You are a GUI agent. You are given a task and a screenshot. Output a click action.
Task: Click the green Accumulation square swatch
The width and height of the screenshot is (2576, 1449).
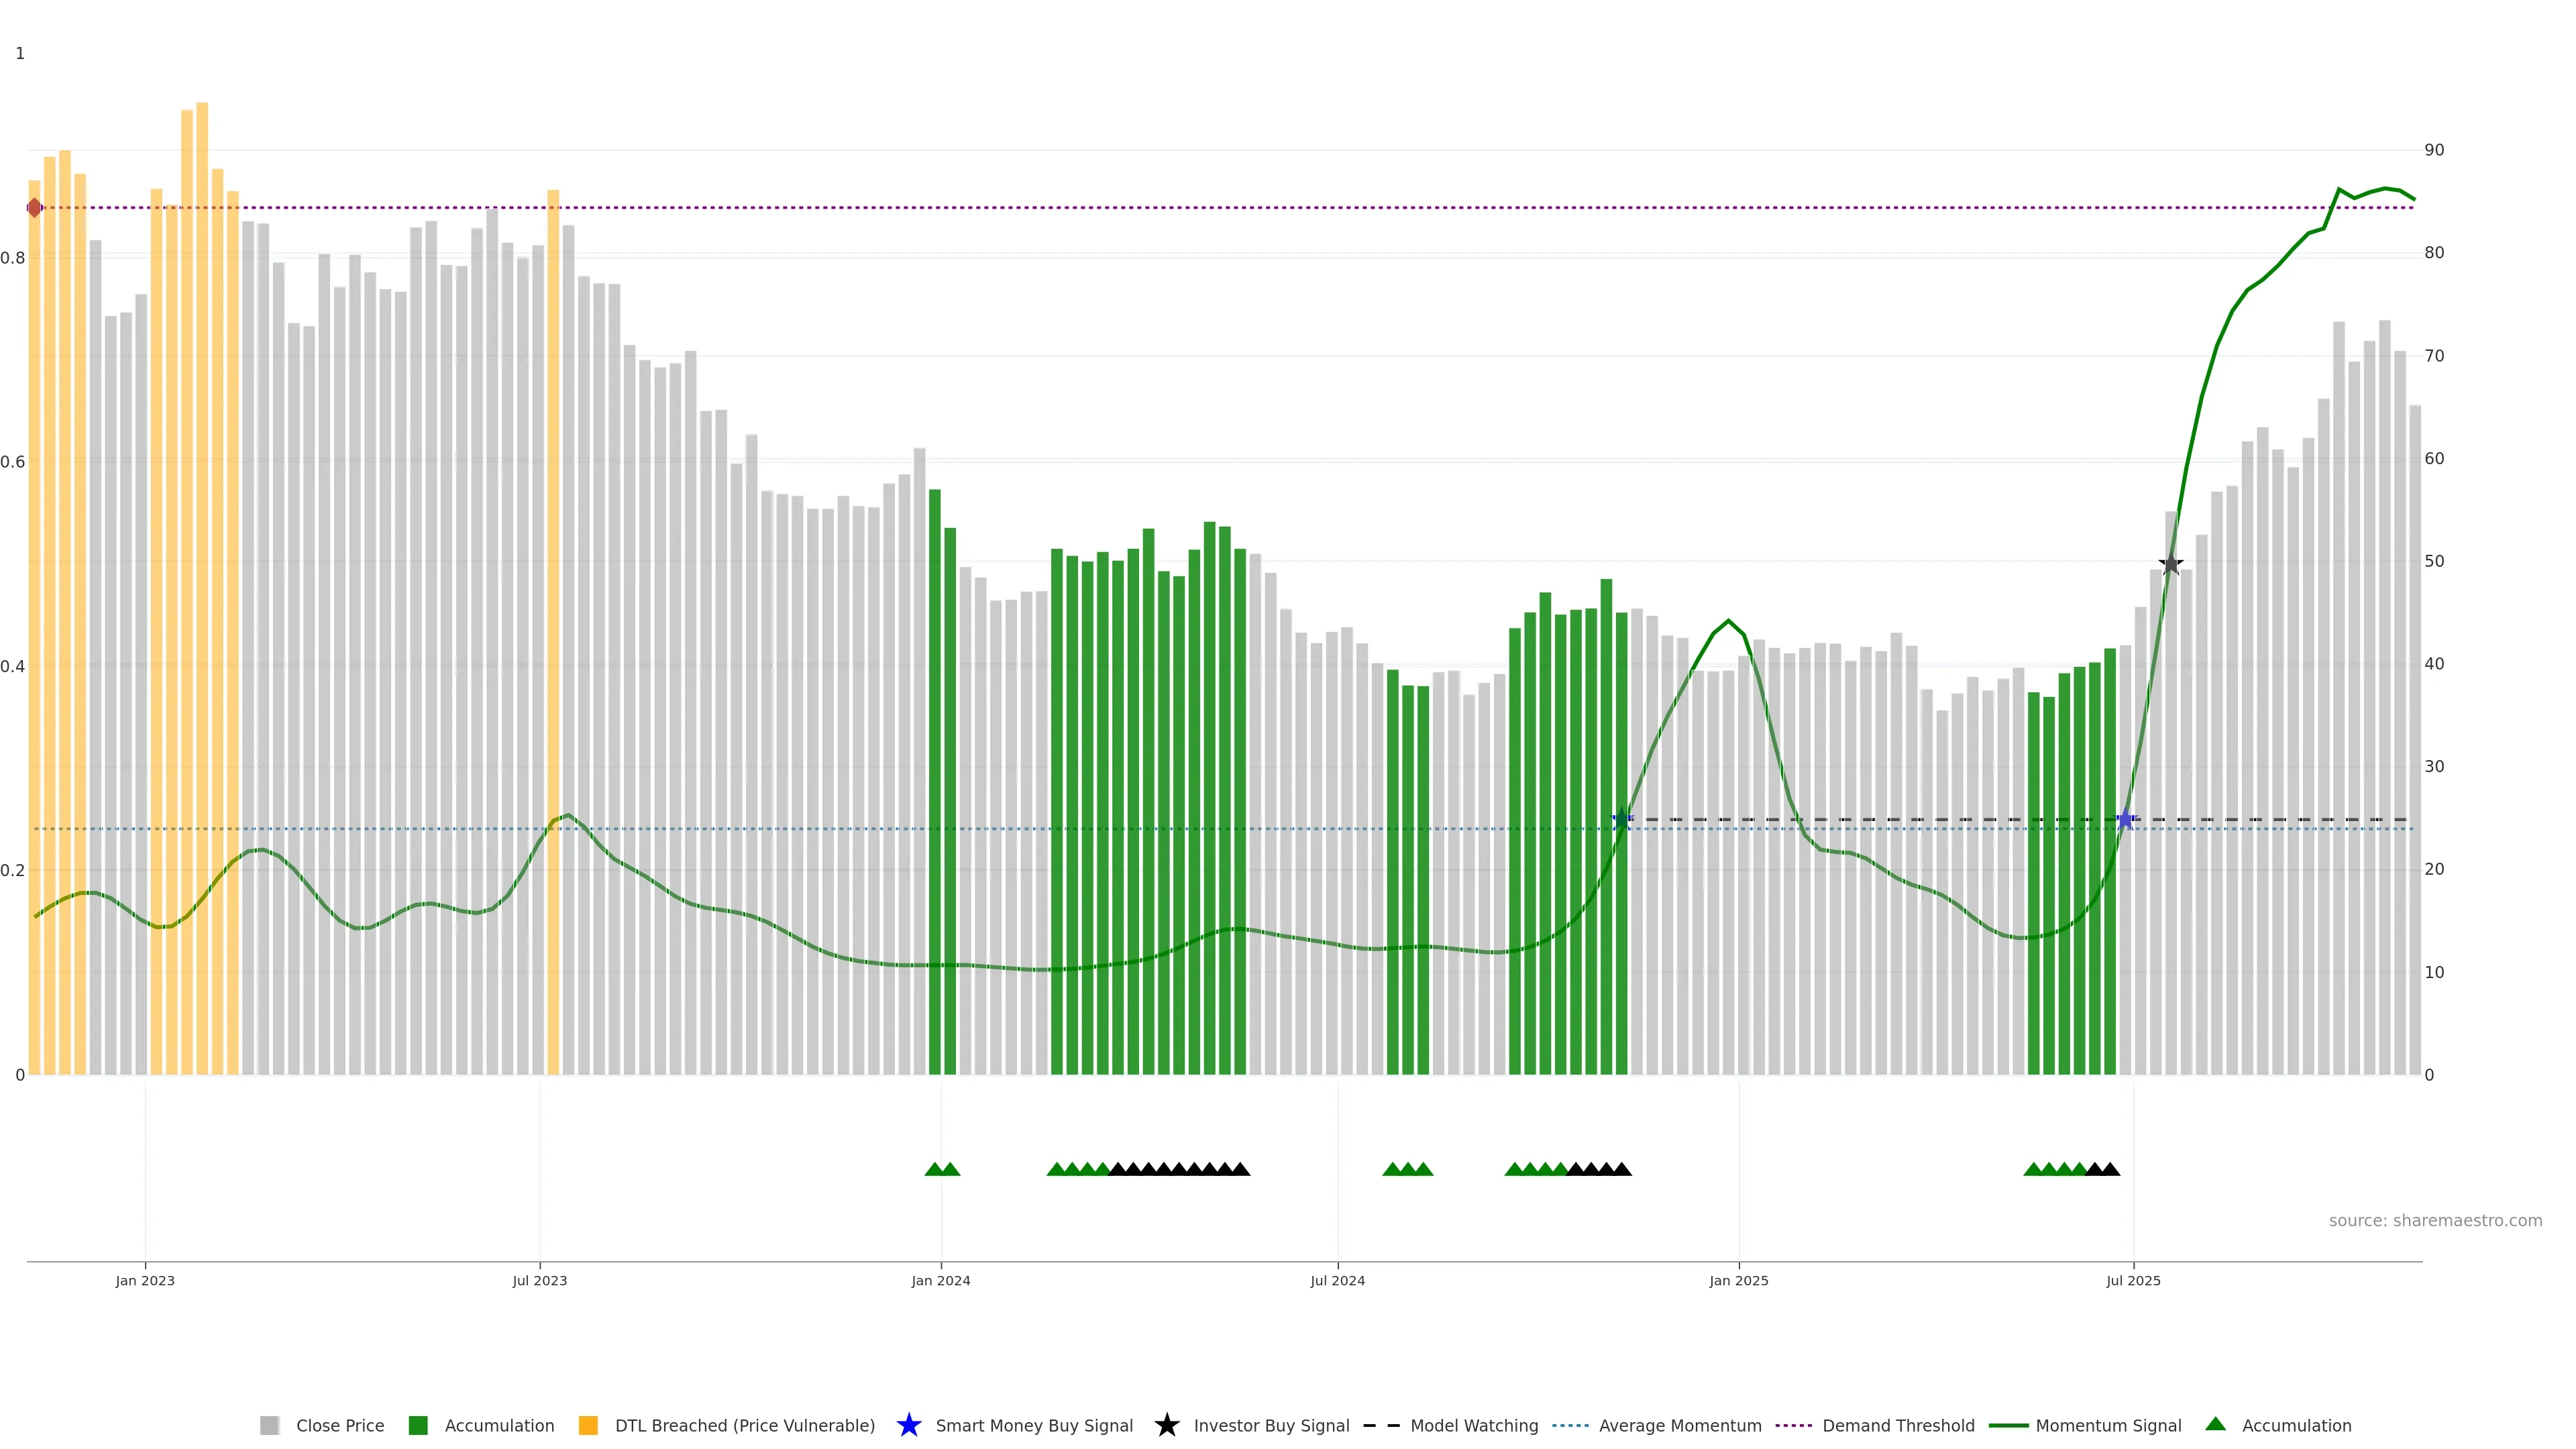[418, 1426]
